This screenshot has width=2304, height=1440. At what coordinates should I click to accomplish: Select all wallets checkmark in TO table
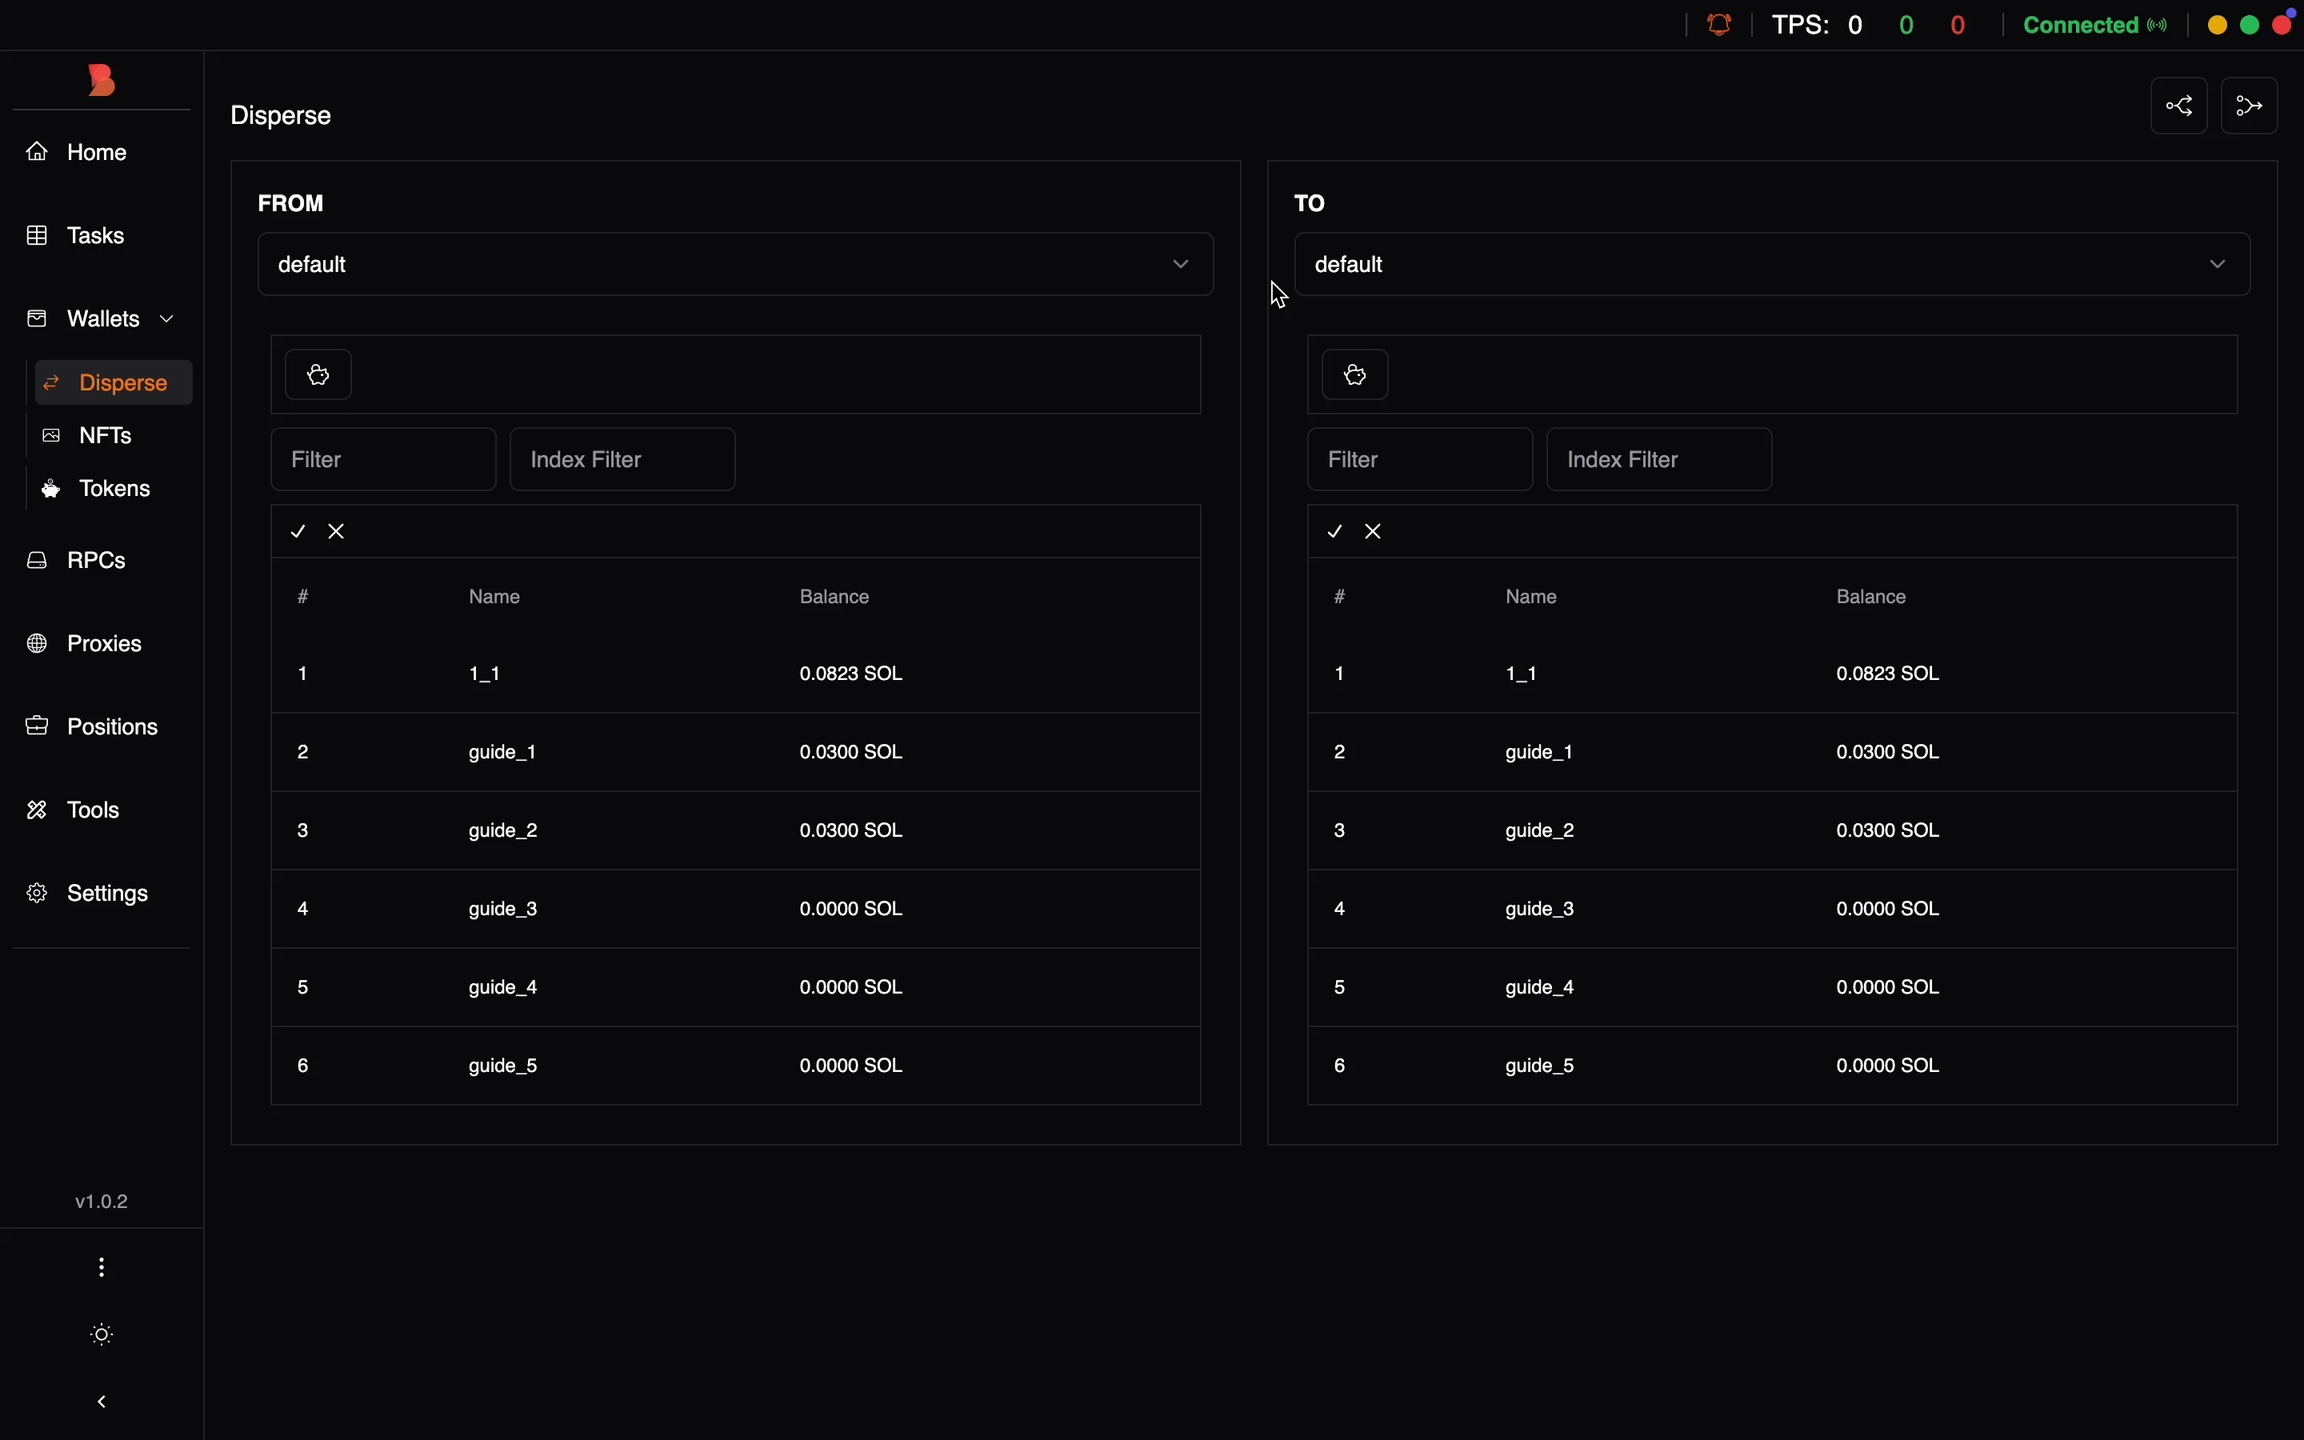point(1335,532)
